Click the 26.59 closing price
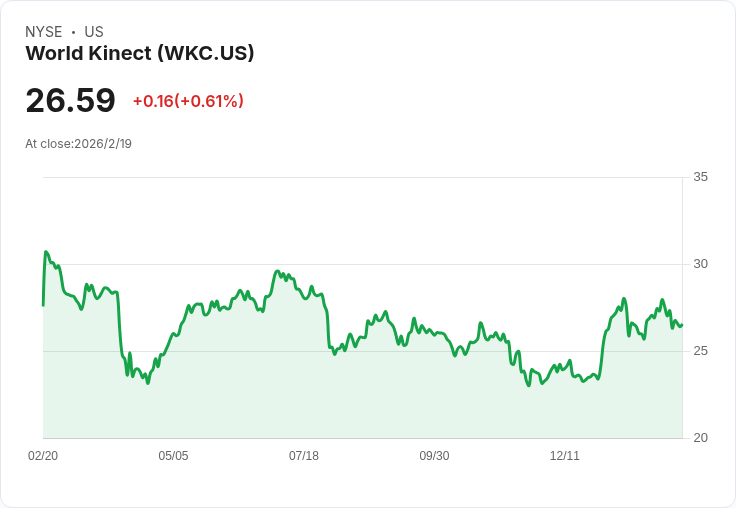This screenshot has width=736, height=508. 70,101
